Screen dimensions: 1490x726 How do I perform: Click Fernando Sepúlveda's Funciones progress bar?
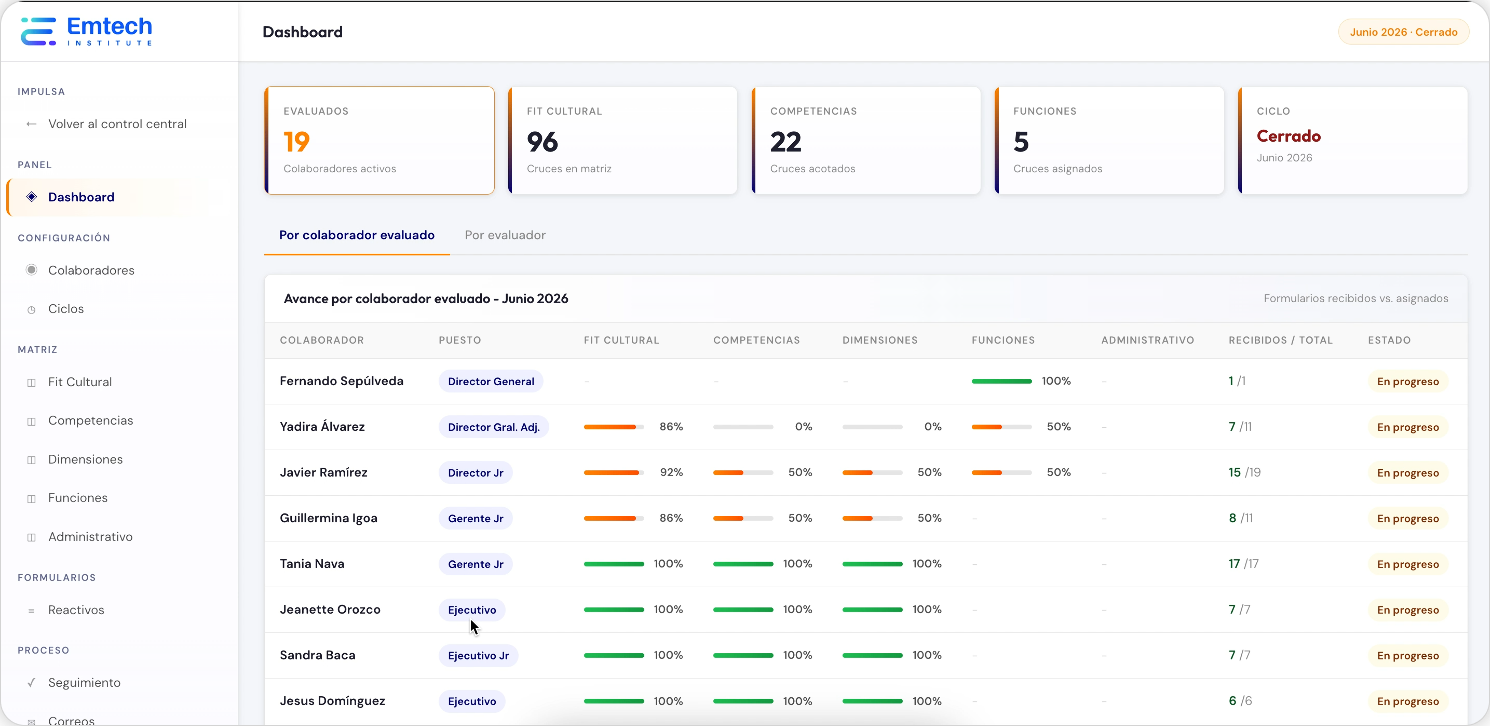coord(1002,381)
